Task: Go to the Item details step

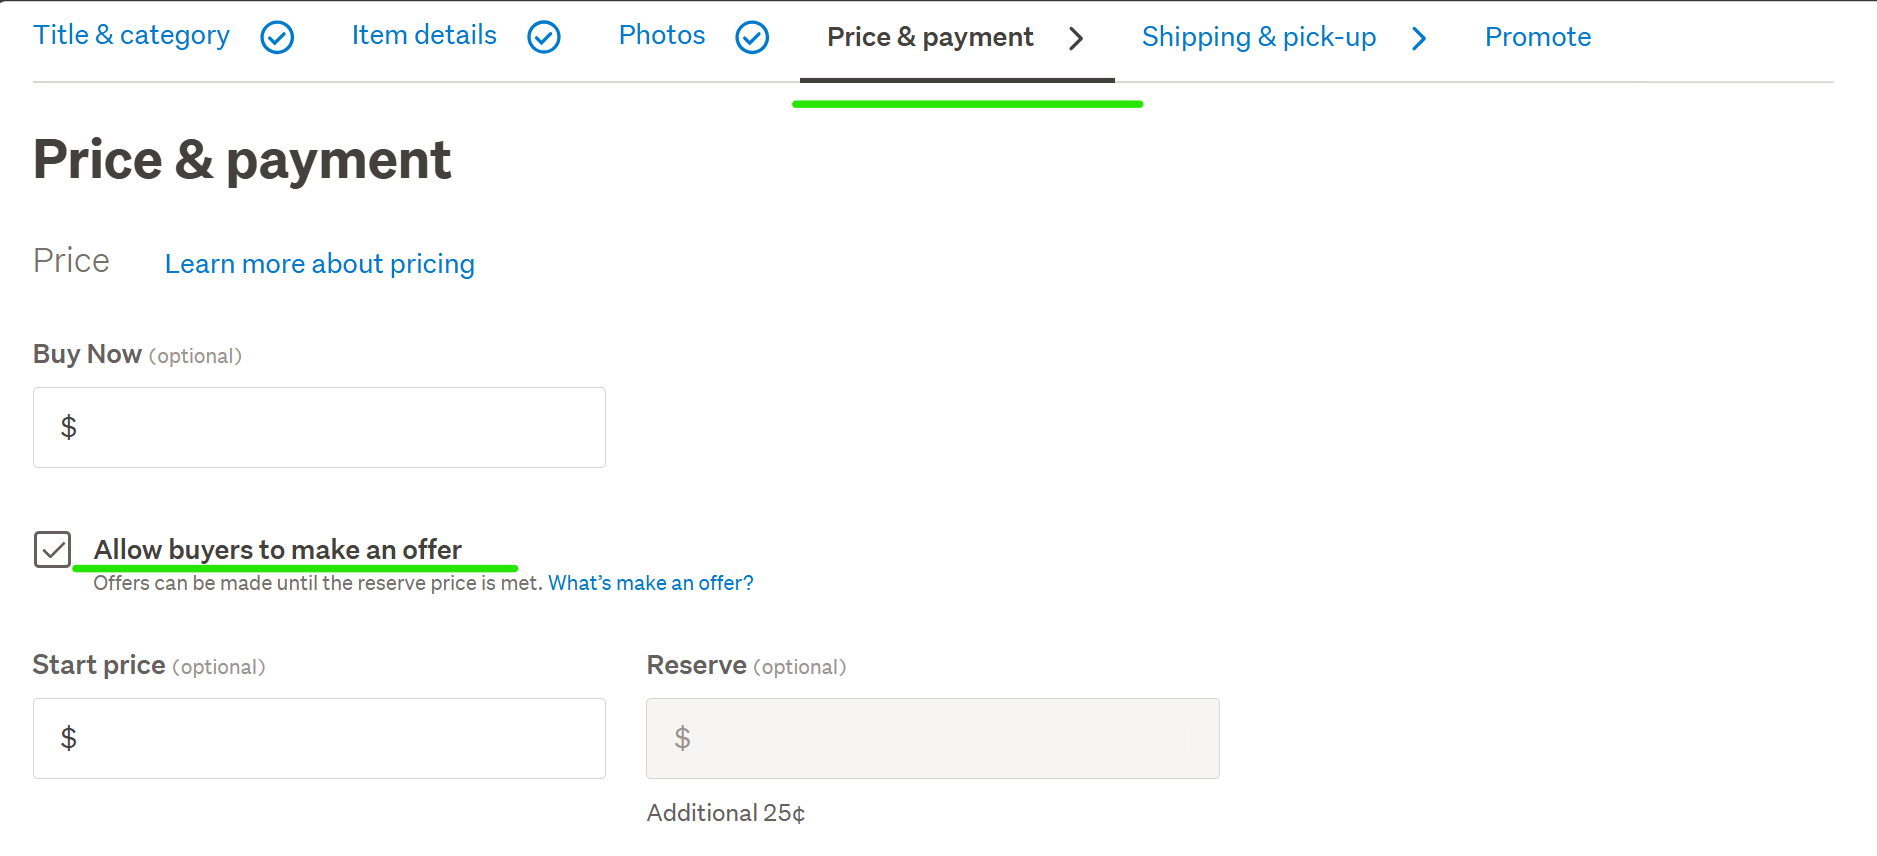Action: coord(424,36)
